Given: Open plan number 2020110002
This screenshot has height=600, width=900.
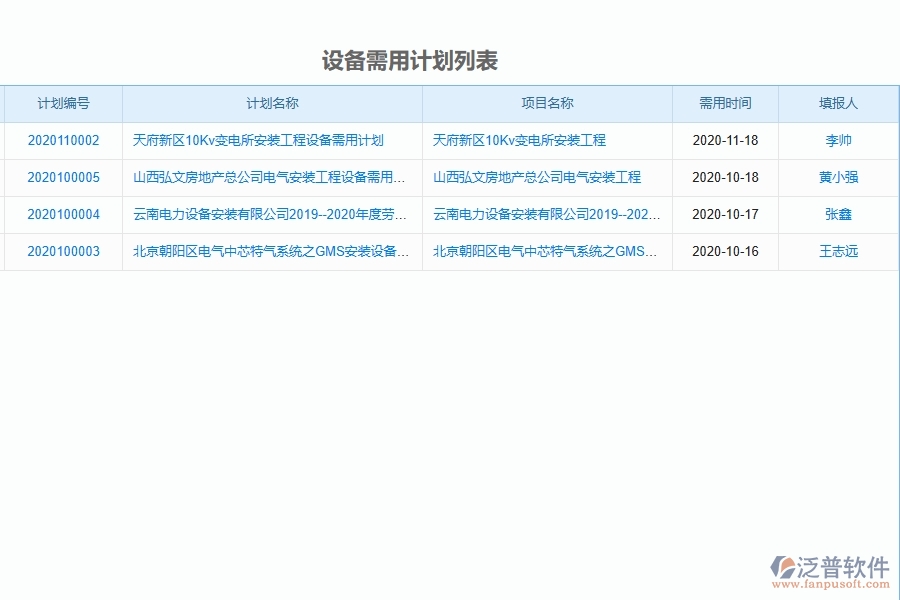Looking at the screenshot, I should 62,140.
